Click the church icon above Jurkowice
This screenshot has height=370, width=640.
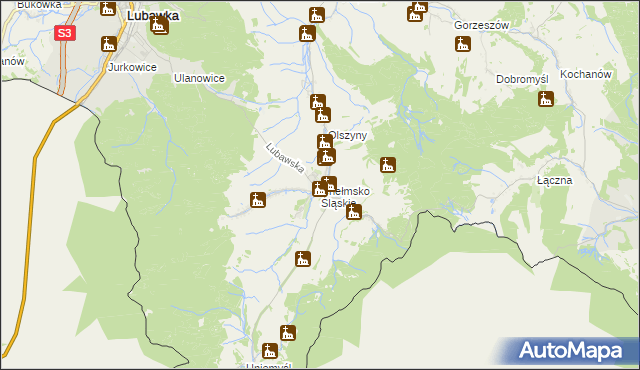click(x=109, y=44)
